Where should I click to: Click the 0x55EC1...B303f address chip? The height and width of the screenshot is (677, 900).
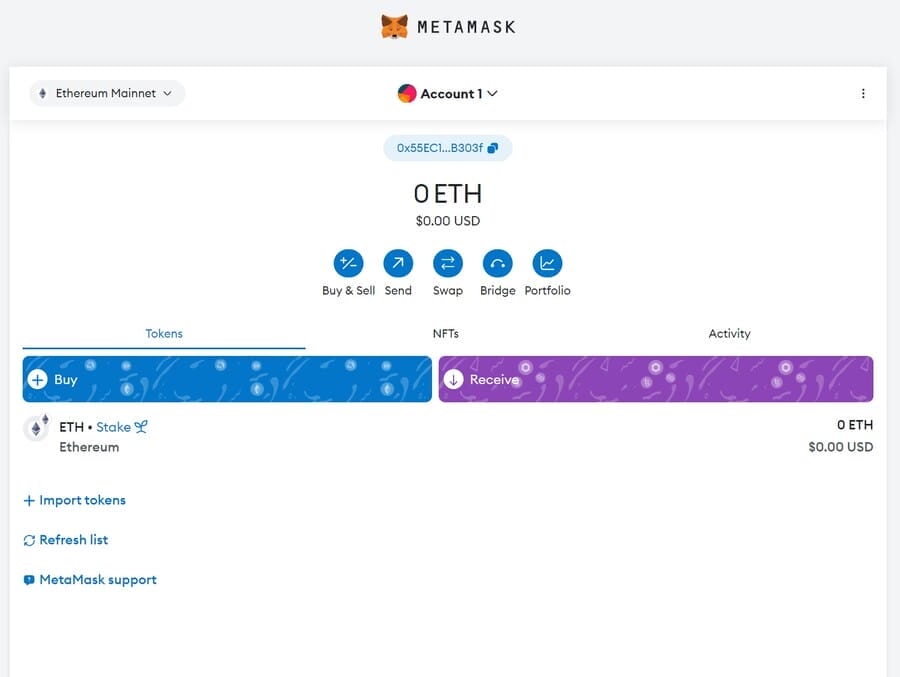click(x=440, y=147)
